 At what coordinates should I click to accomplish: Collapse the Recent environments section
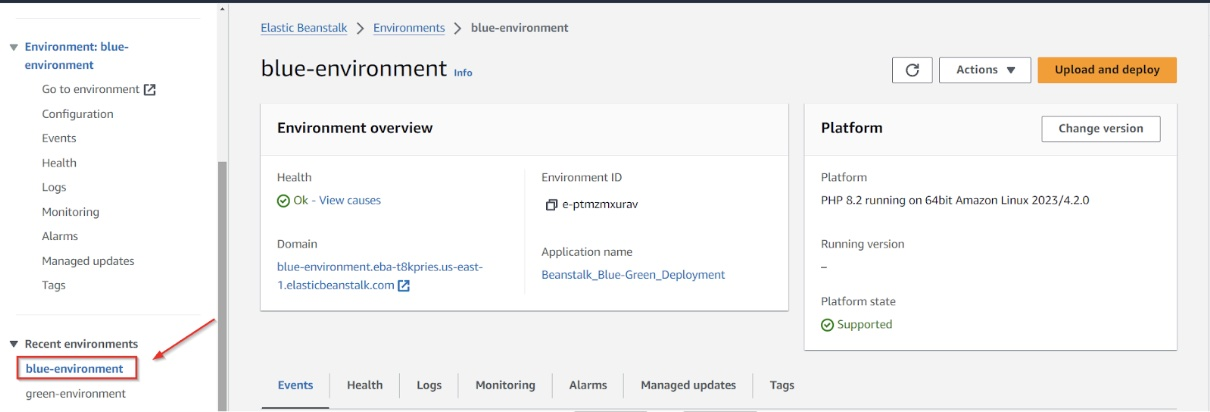pos(14,344)
